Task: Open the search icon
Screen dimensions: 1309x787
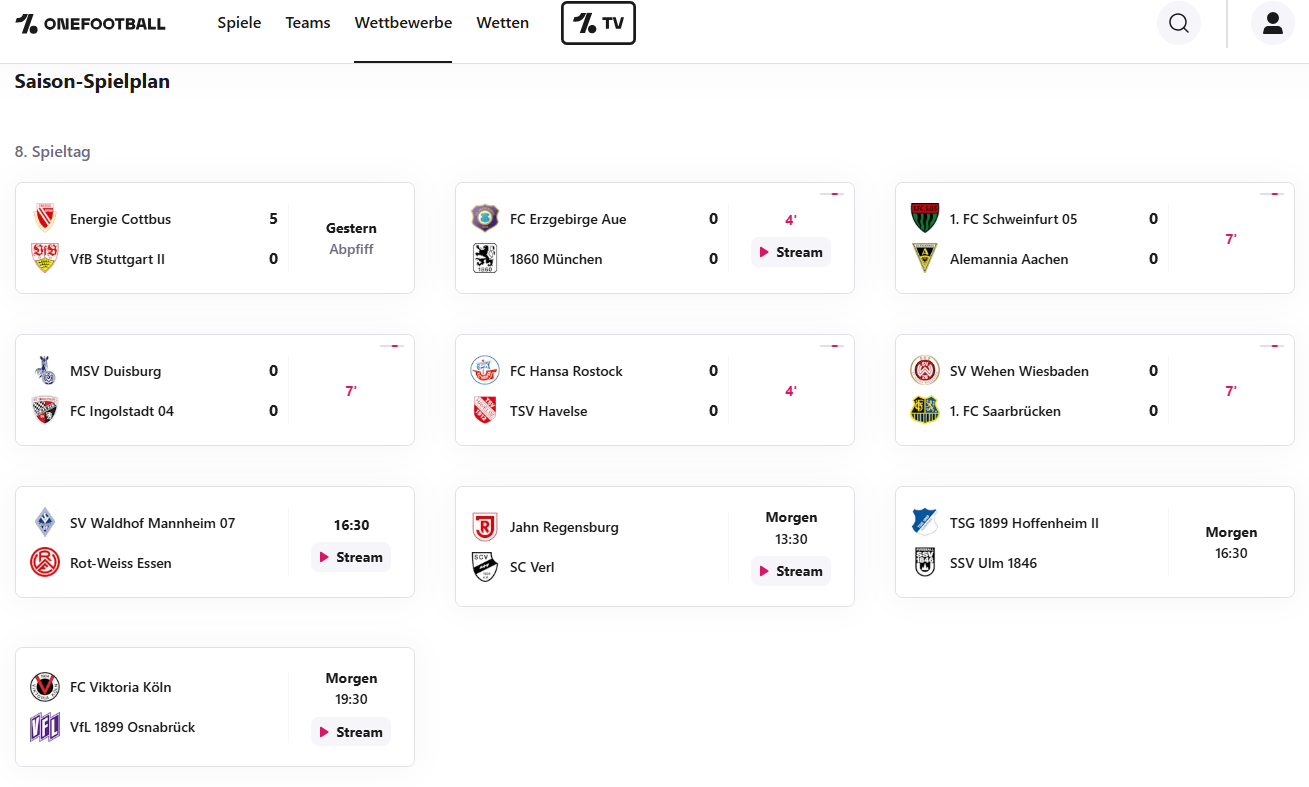Action: pyautogui.click(x=1179, y=23)
